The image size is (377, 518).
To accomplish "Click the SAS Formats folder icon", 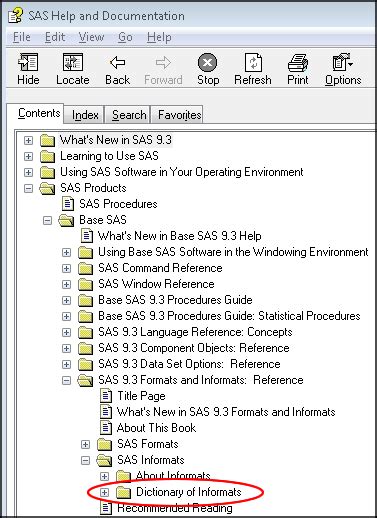I will [x=104, y=444].
